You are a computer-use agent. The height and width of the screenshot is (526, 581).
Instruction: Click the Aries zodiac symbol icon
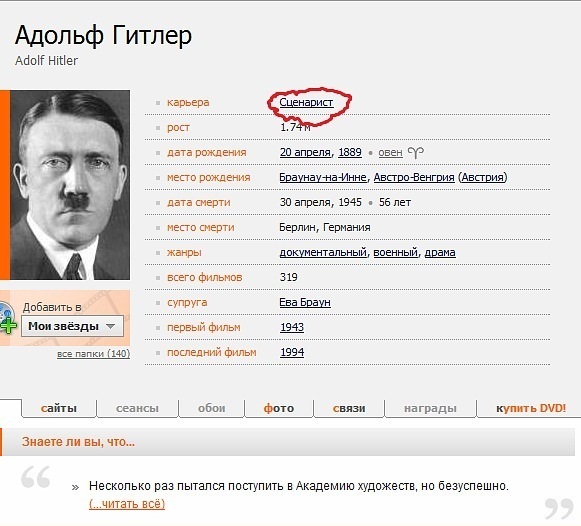415,152
